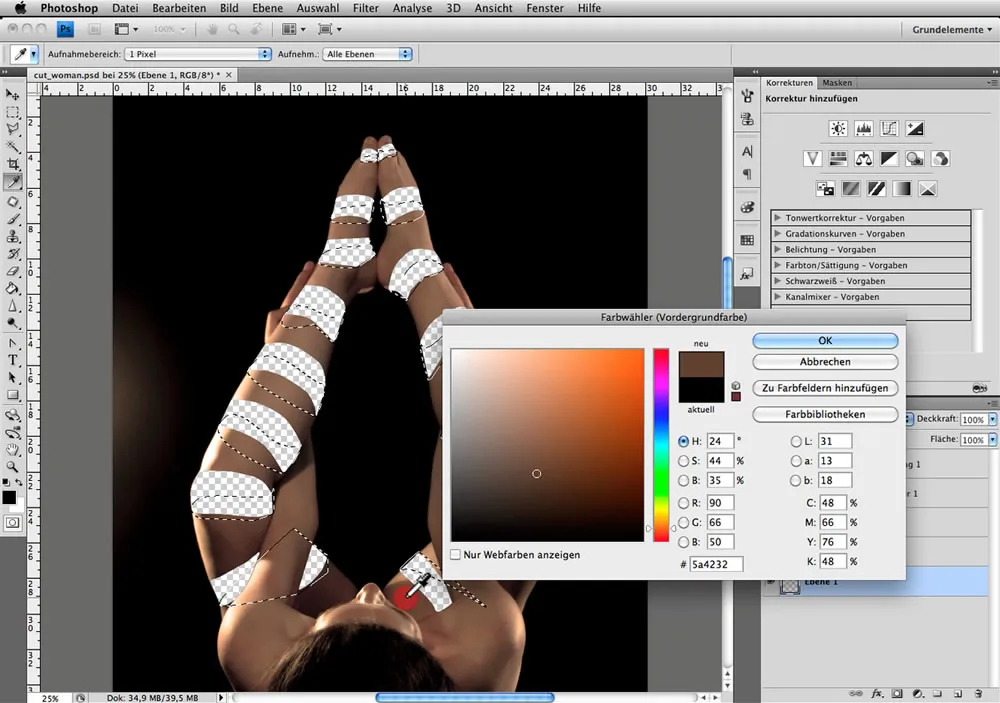Click the vertical rainbow hue slider

point(661,445)
